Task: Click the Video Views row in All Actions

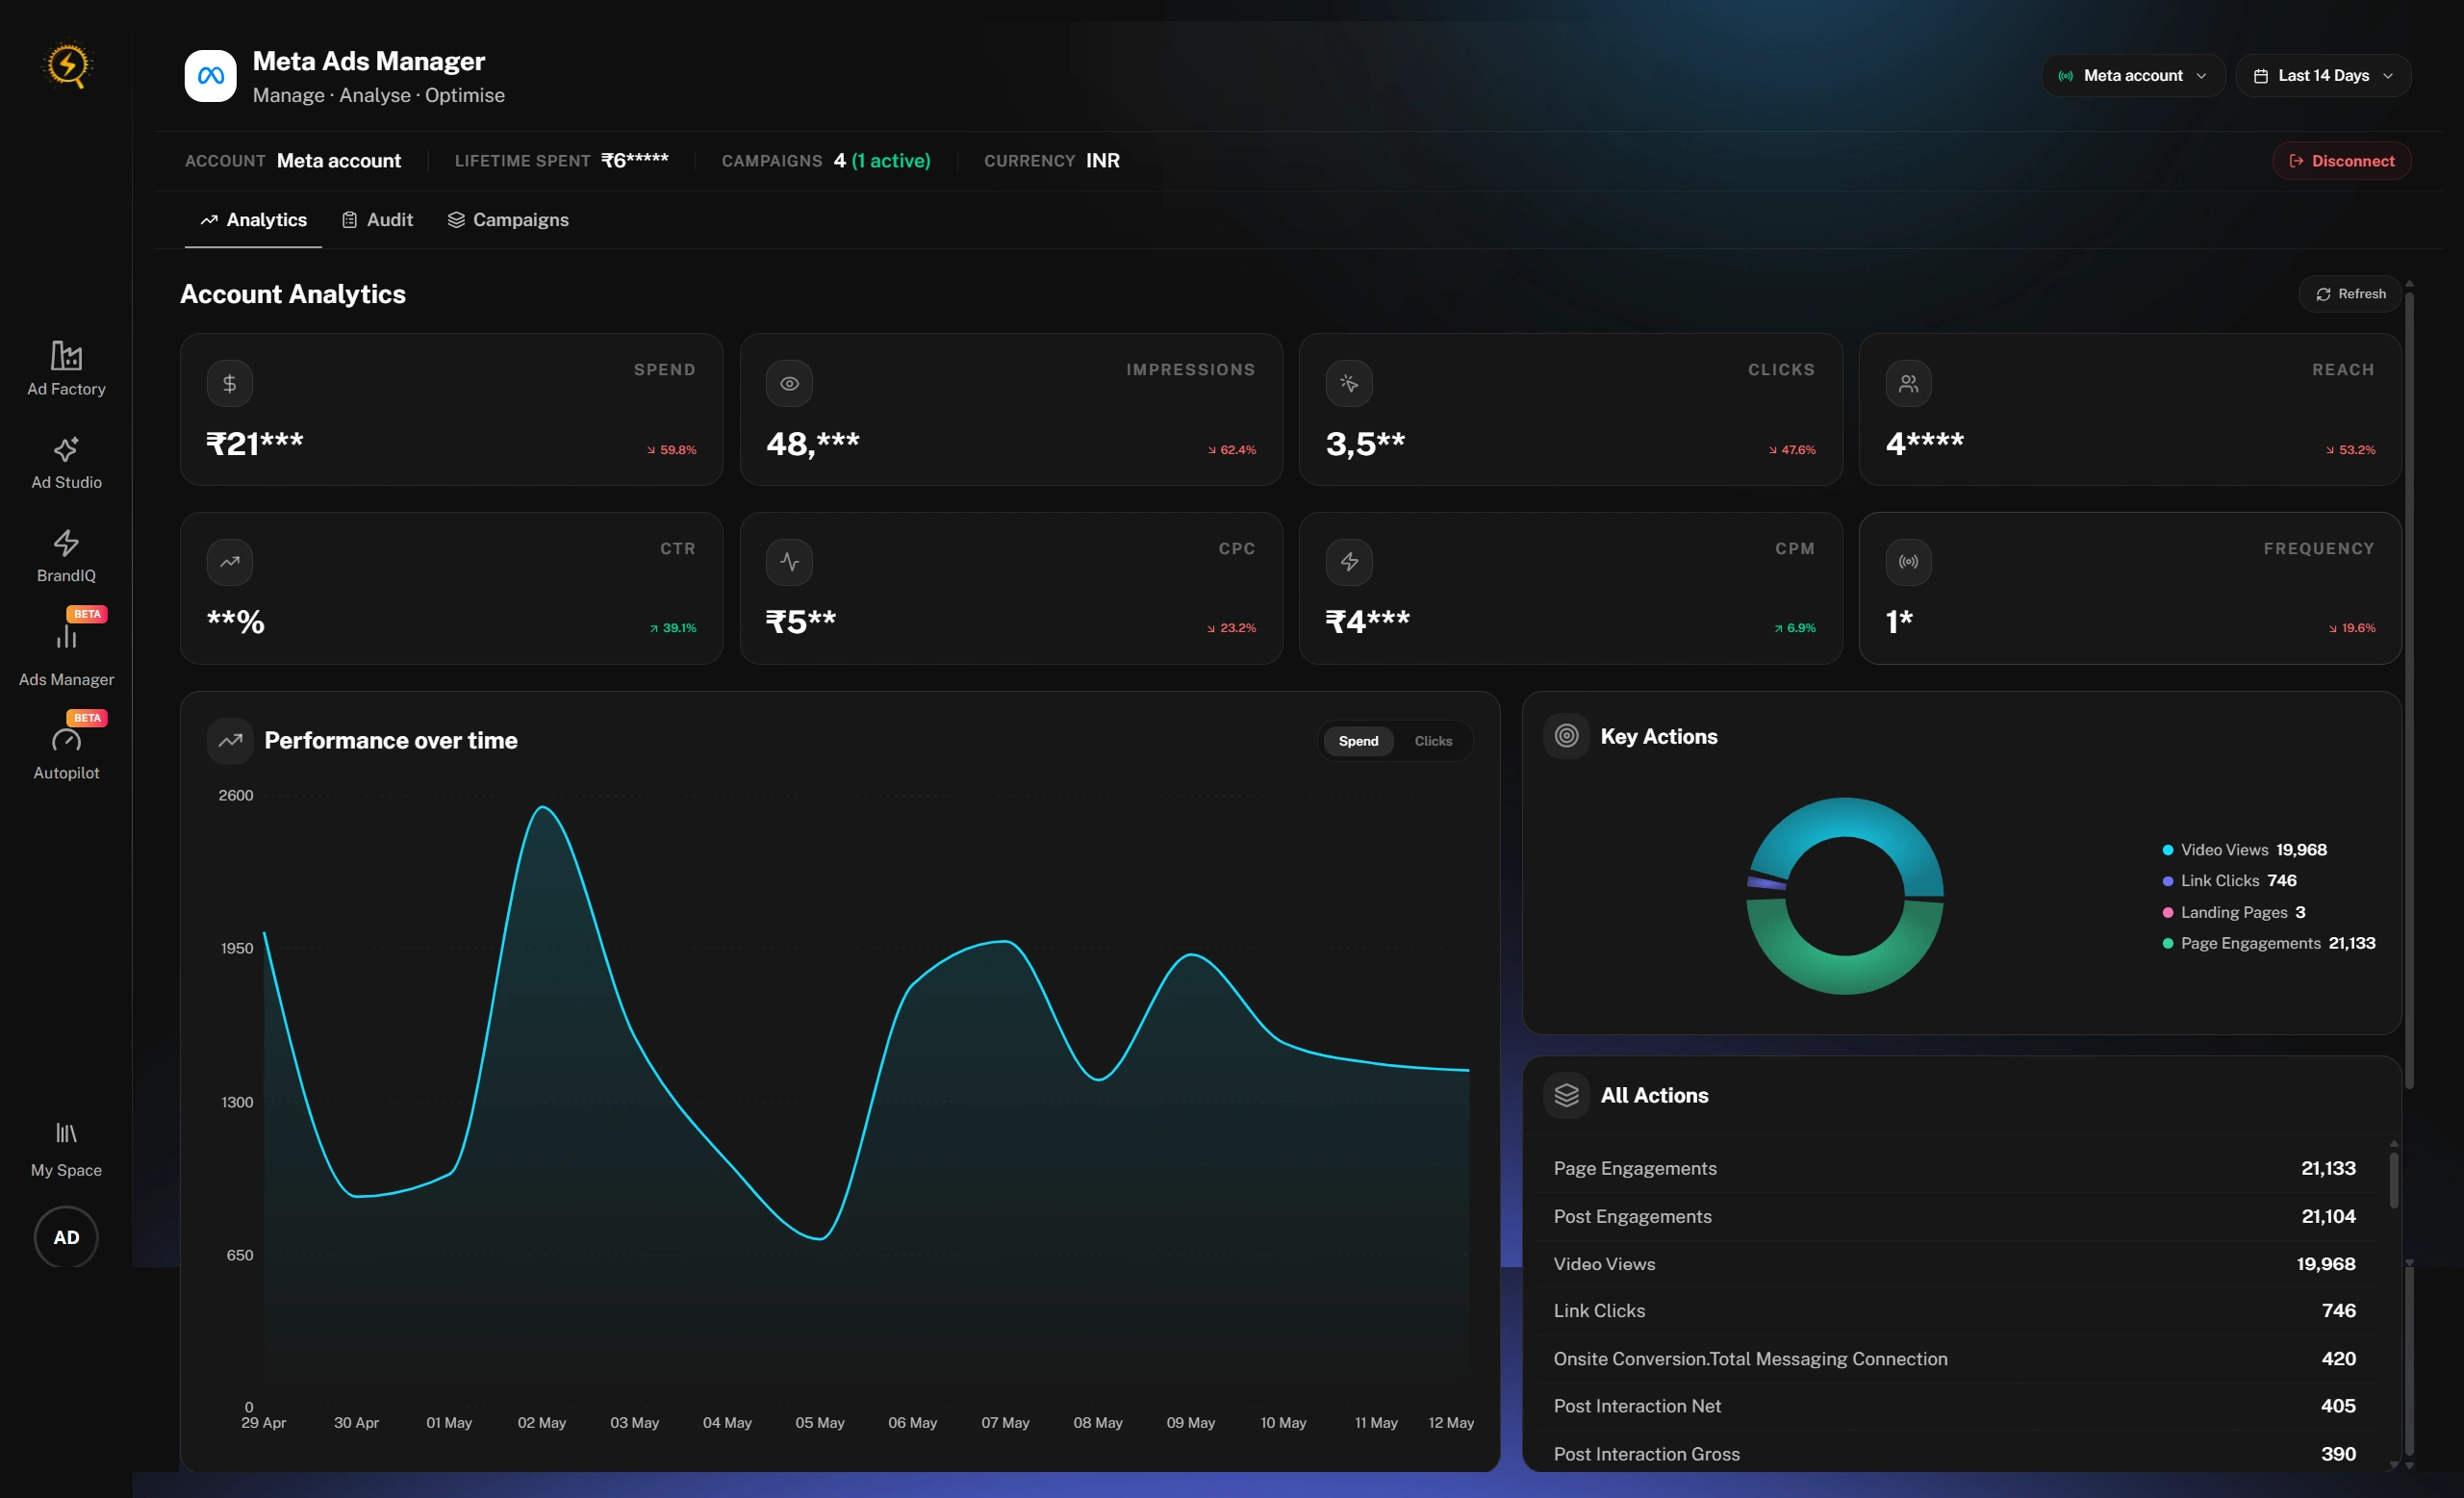Action: click(1954, 1264)
